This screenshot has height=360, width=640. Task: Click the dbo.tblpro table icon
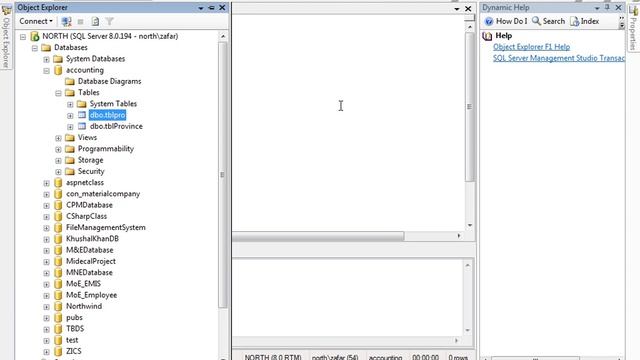click(82, 115)
